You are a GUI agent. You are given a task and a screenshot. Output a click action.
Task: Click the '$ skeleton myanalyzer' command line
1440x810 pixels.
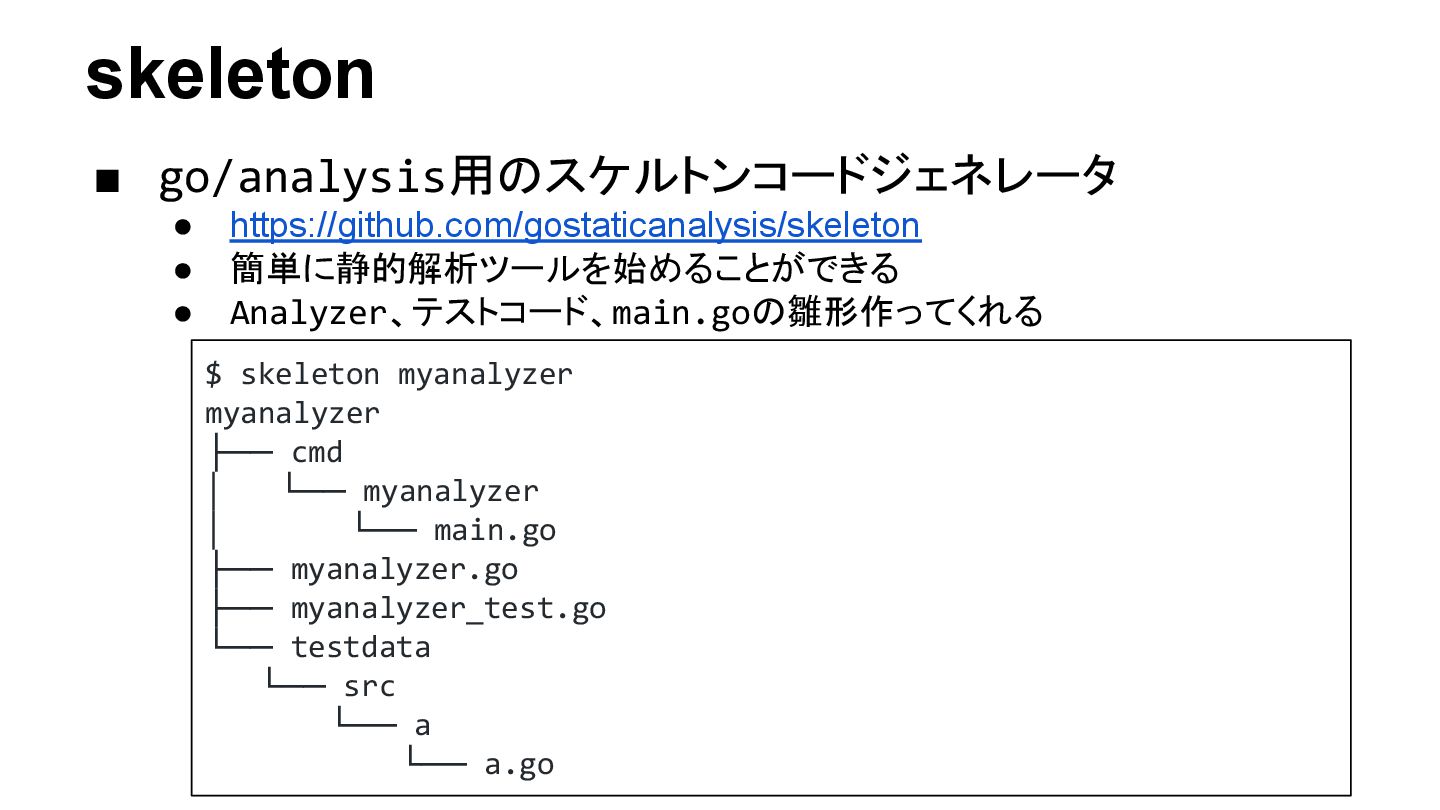coord(389,375)
